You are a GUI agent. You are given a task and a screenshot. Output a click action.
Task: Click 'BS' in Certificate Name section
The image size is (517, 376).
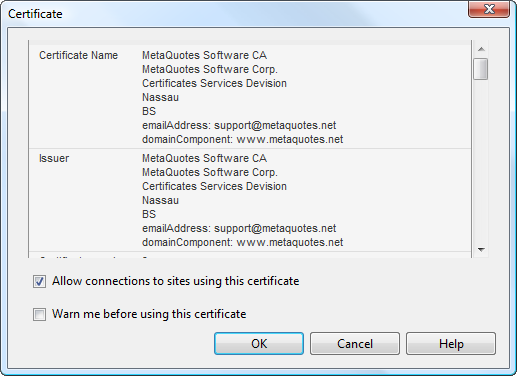point(149,111)
